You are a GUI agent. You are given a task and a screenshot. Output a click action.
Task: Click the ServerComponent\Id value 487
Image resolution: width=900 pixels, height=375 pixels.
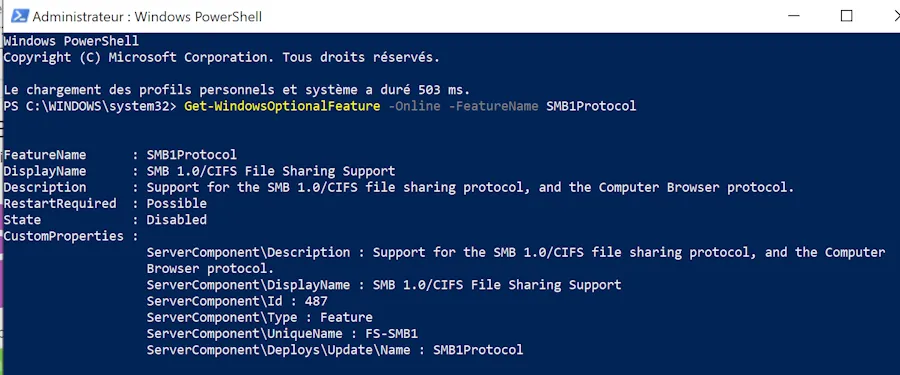316,301
